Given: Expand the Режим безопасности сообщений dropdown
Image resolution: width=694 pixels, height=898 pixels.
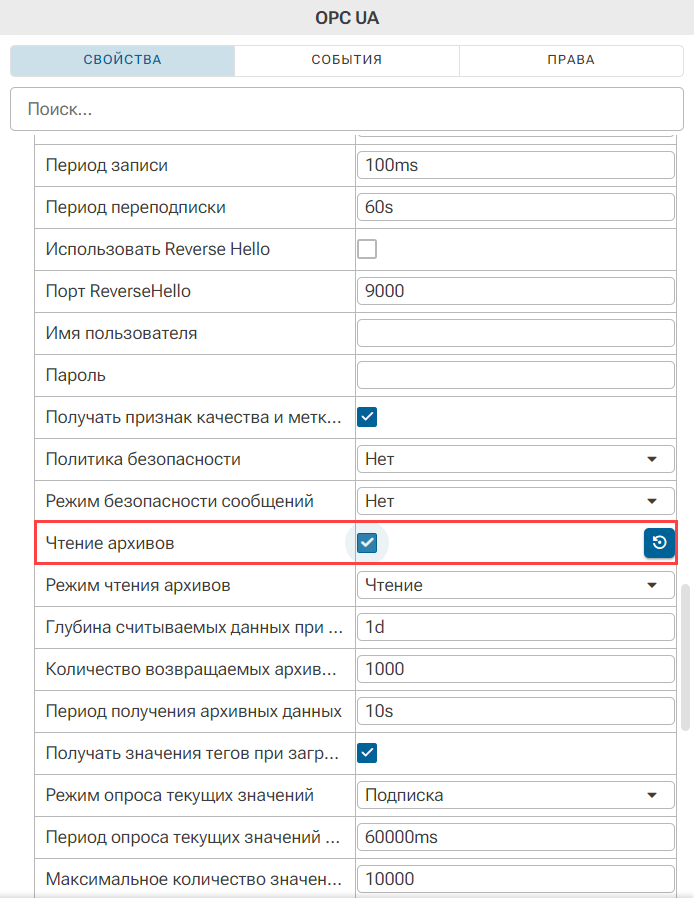Looking at the screenshot, I should click(515, 501).
